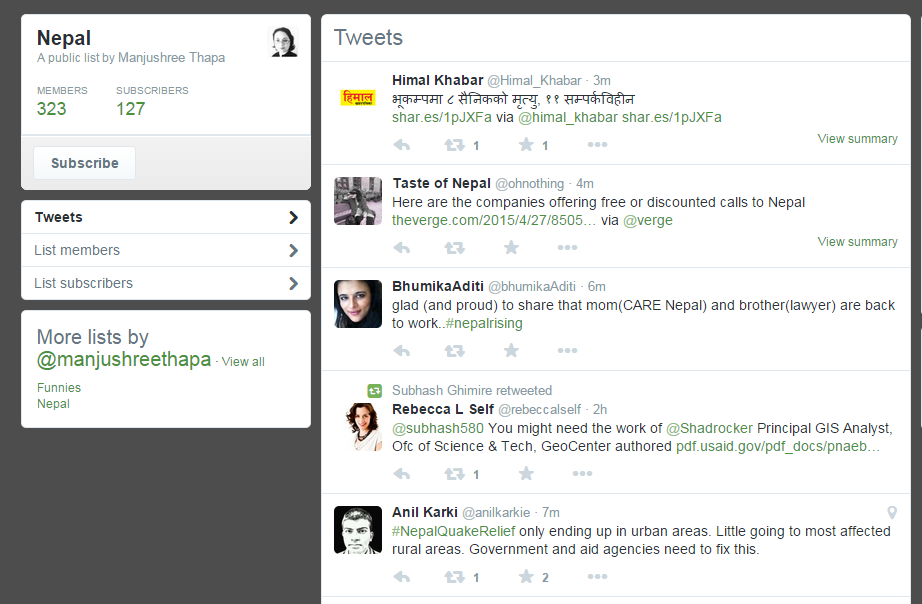The width and height of the screenshot is (922, 604).
Task: Subscribe to the Nepal list
Action: 85,163
